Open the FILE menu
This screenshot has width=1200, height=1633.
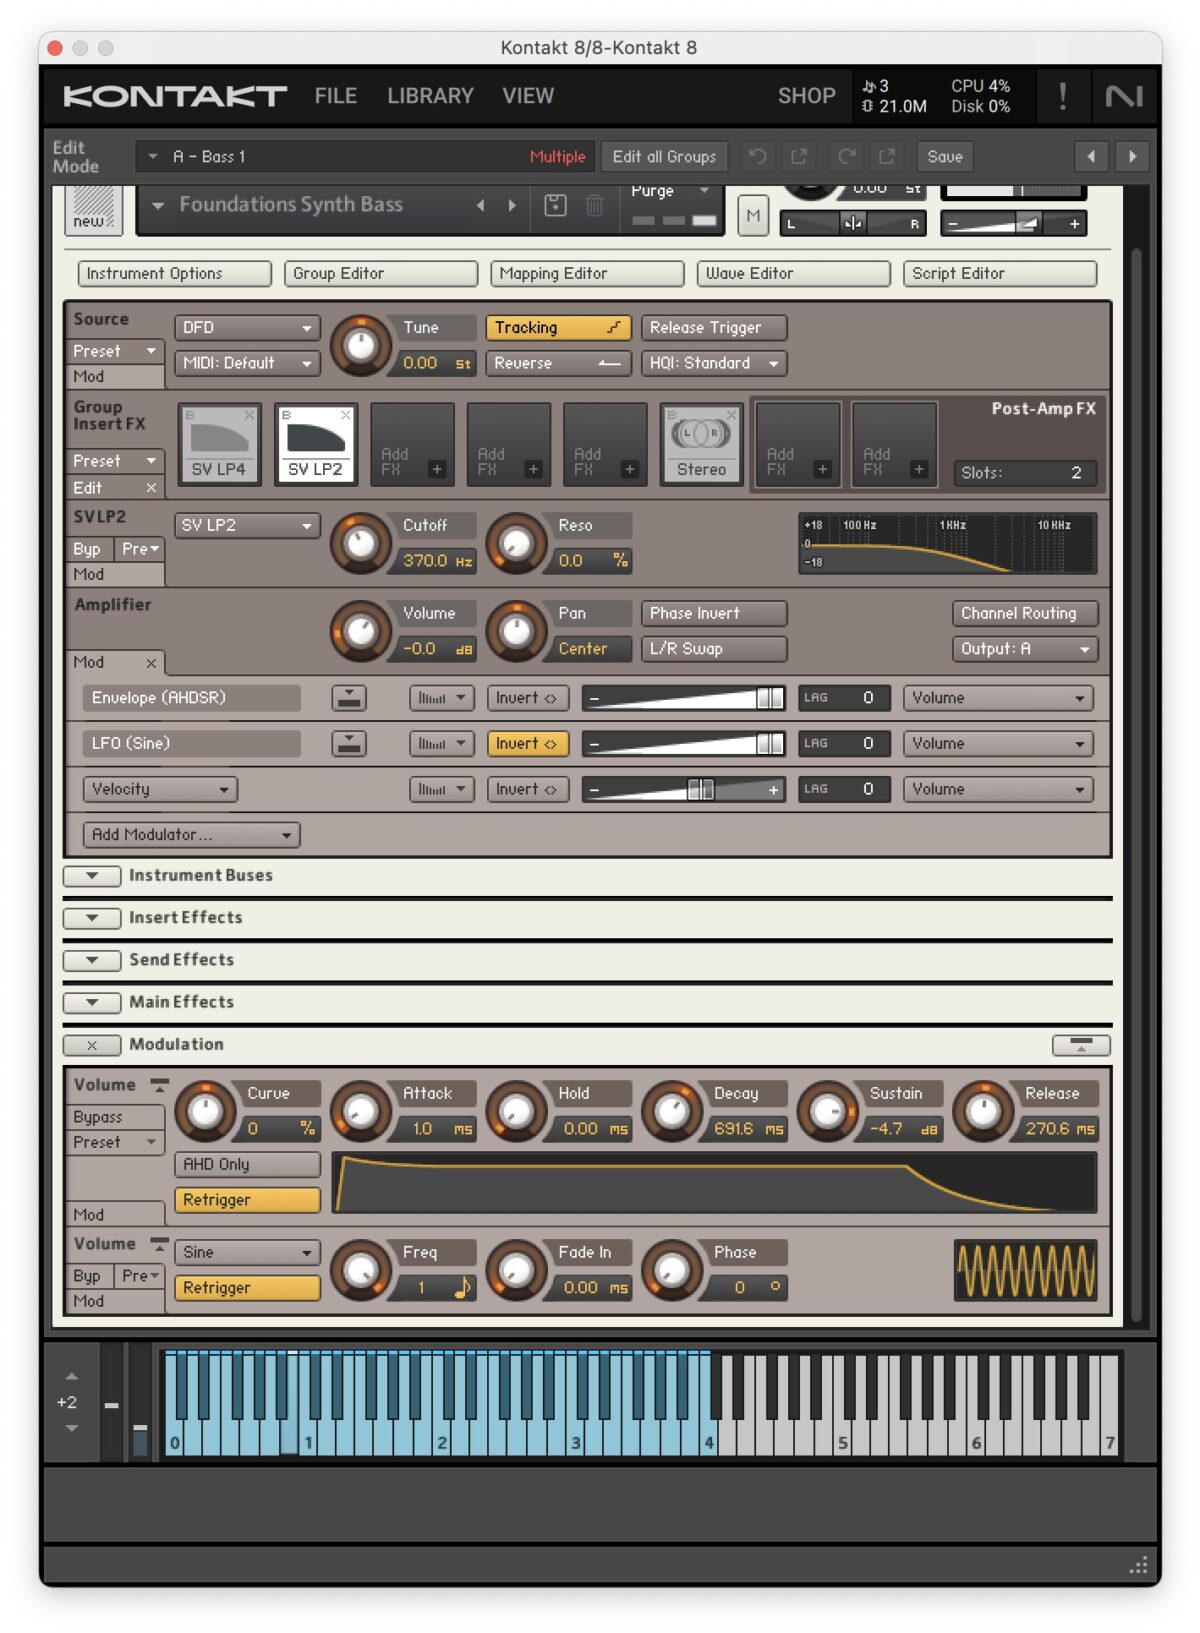pyautogui.click(x=336, y=96)
